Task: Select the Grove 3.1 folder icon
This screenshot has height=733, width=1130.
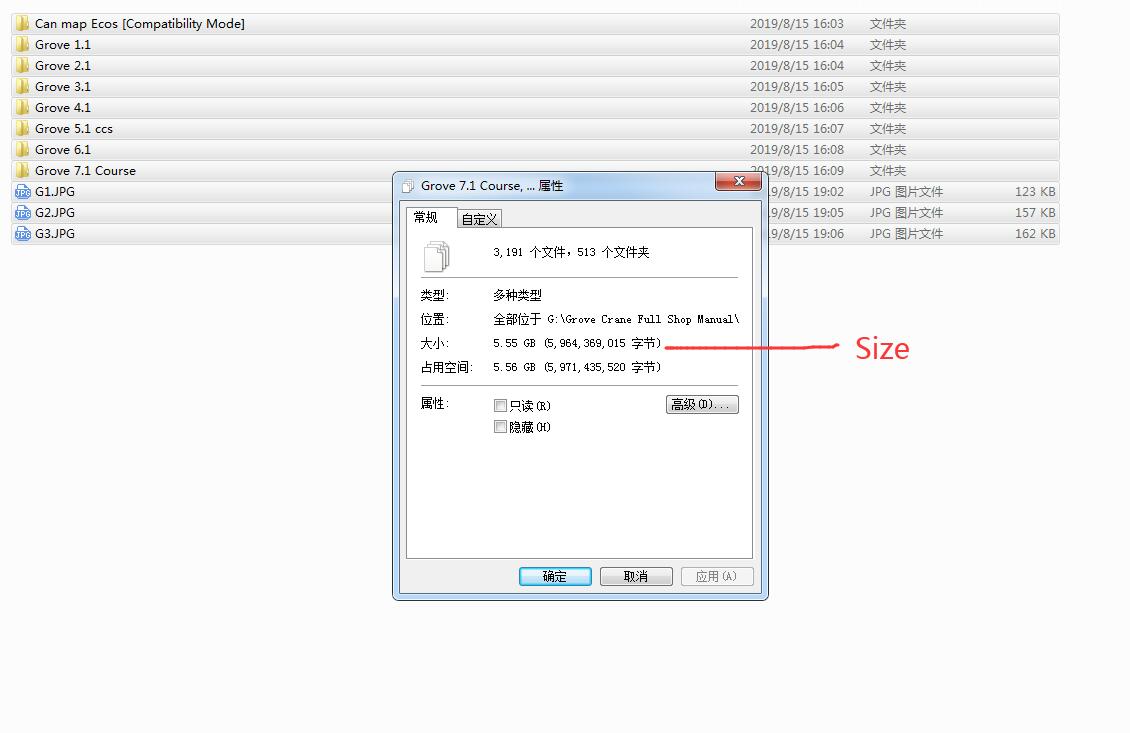Action: coord(22,86)
